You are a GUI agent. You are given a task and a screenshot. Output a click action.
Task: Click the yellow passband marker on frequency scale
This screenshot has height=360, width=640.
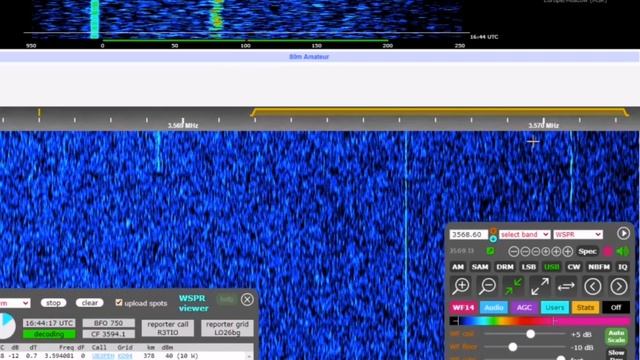pyautogui.click(x=440, y=112)
